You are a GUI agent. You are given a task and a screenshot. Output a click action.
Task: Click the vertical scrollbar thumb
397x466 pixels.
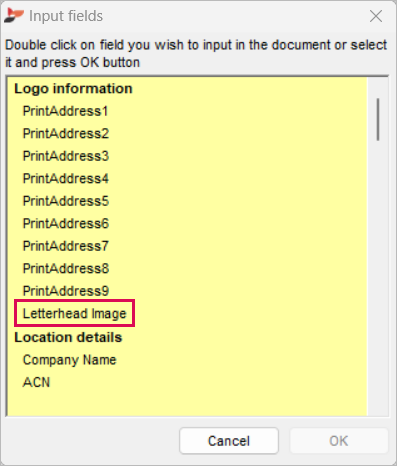[x=378, y=119]
